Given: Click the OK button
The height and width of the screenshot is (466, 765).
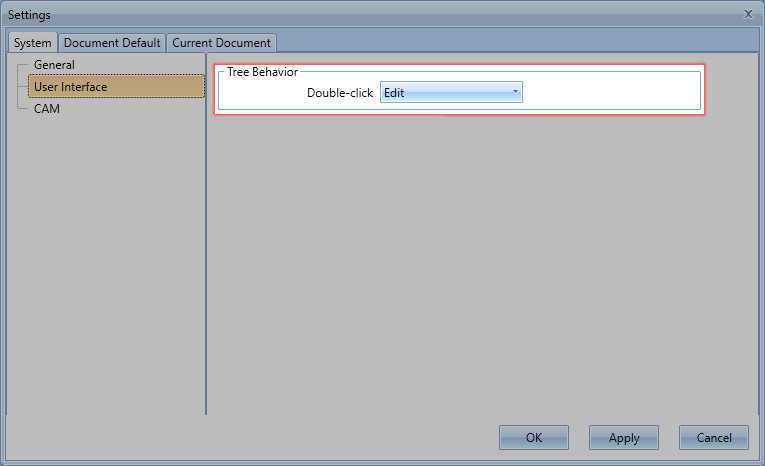Looking at the screenshot, I should 534,437.
